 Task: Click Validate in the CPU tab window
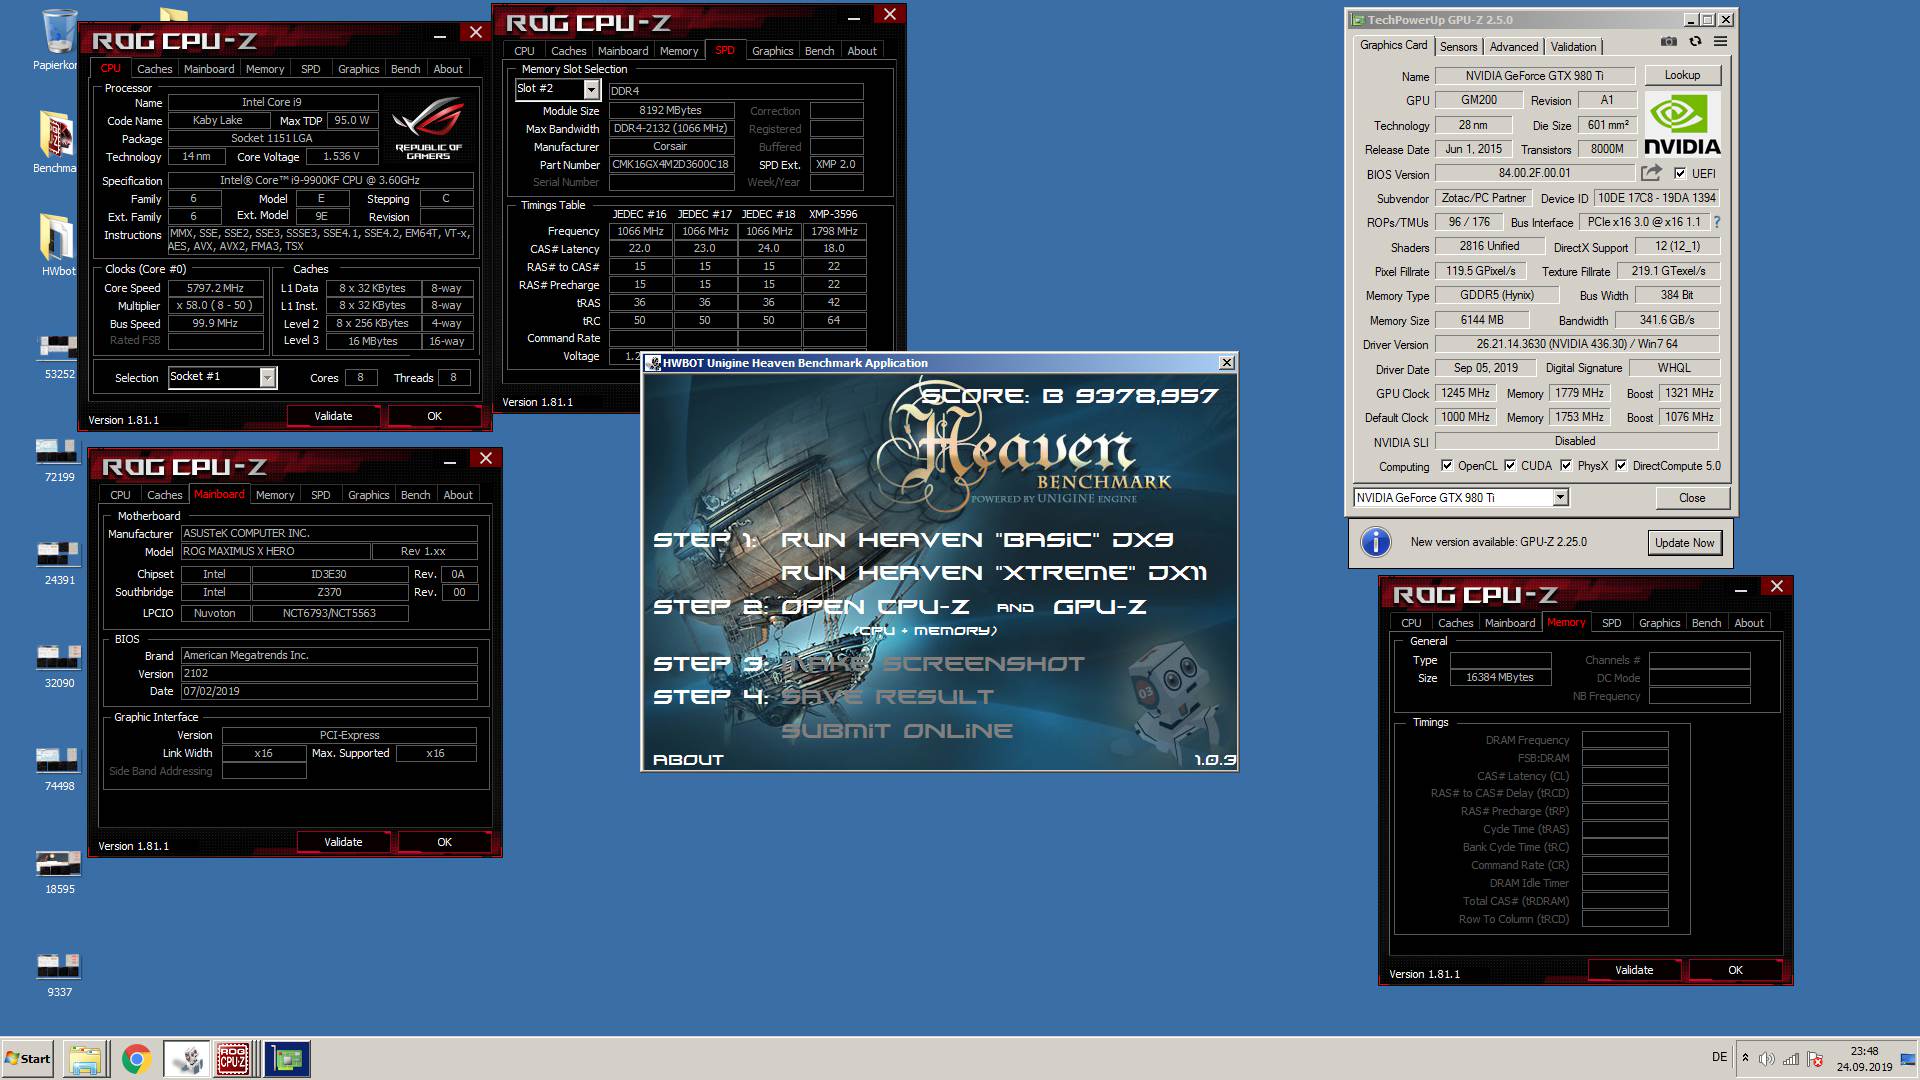coord(333,416)
